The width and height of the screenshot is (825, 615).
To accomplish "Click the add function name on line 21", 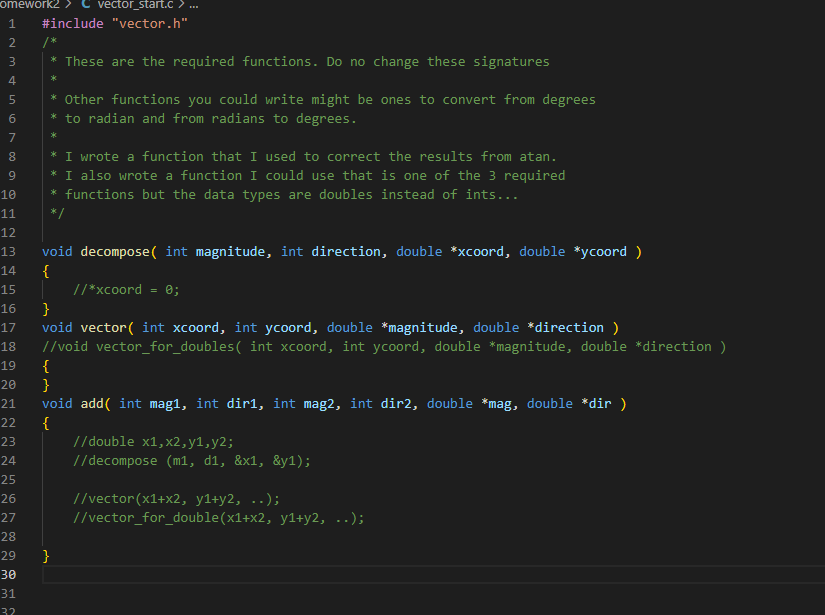I will coord(92,404).
